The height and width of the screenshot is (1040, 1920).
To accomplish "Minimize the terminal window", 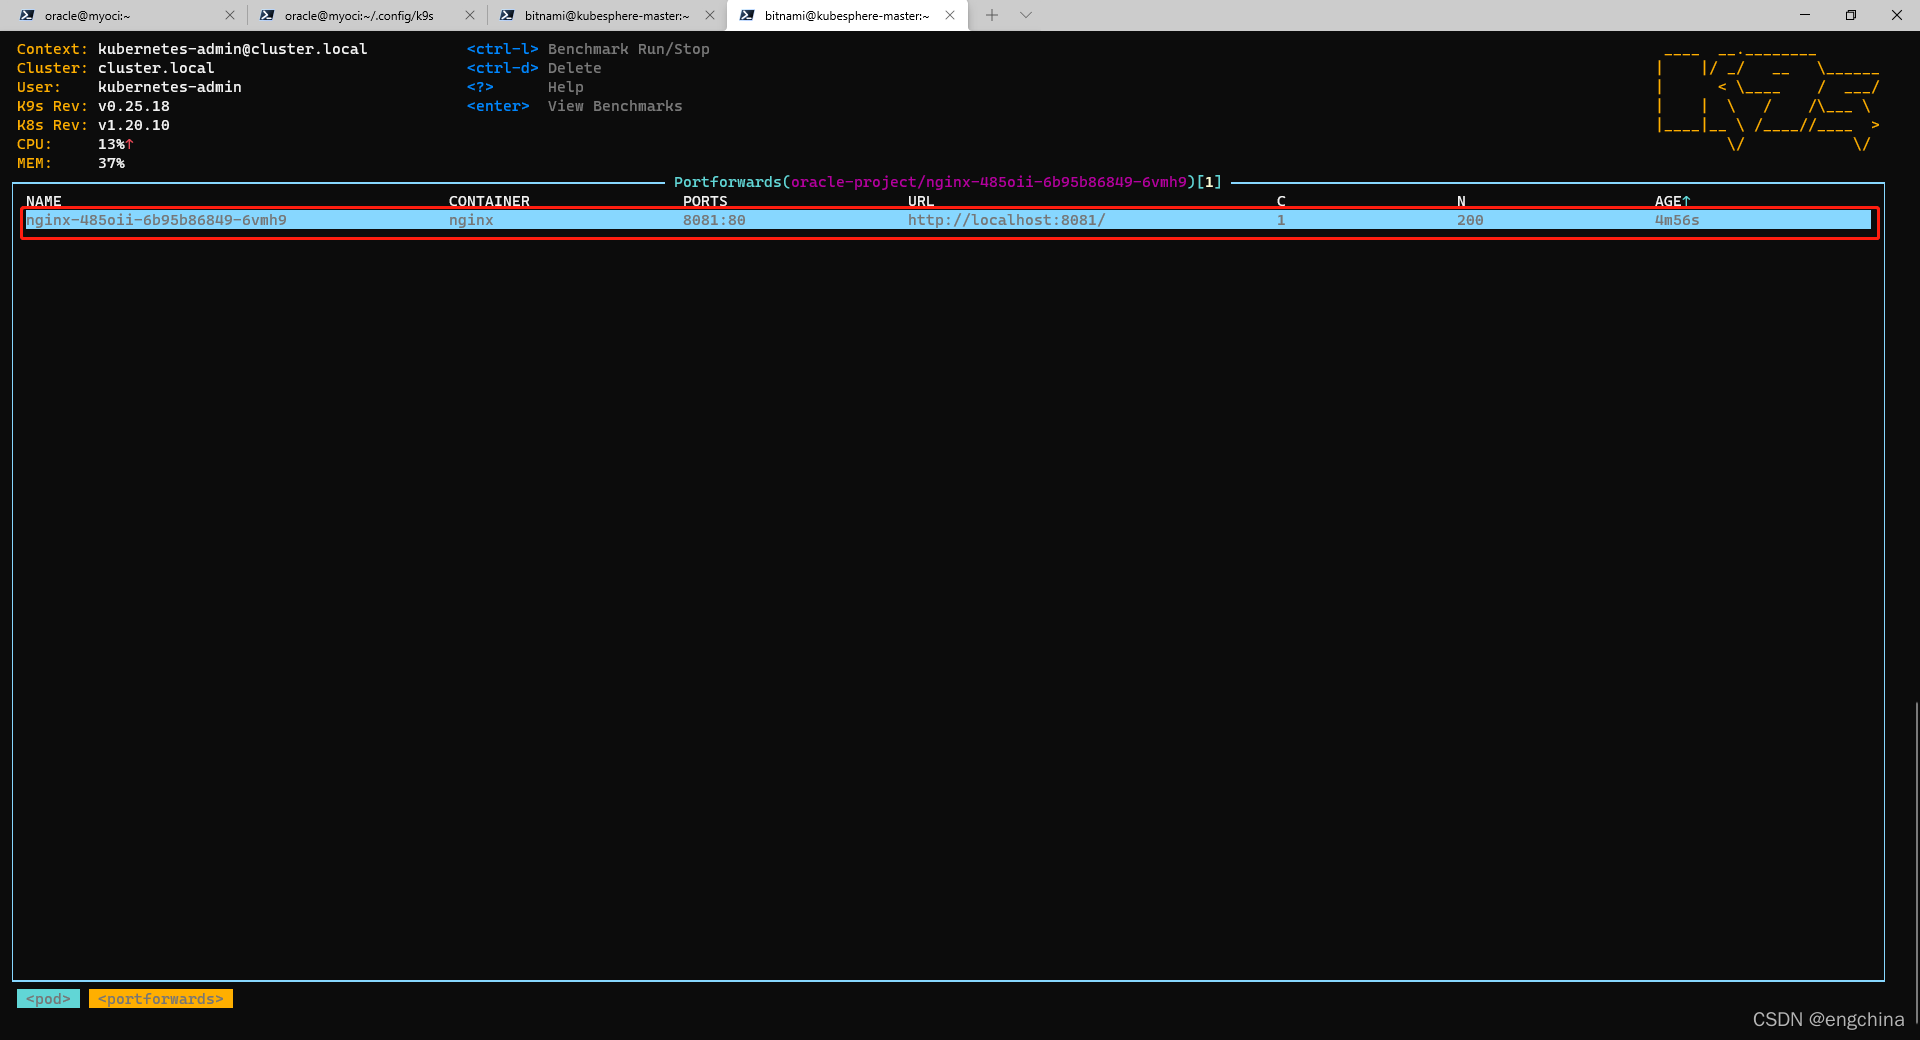I will [x=1805, y=15].
